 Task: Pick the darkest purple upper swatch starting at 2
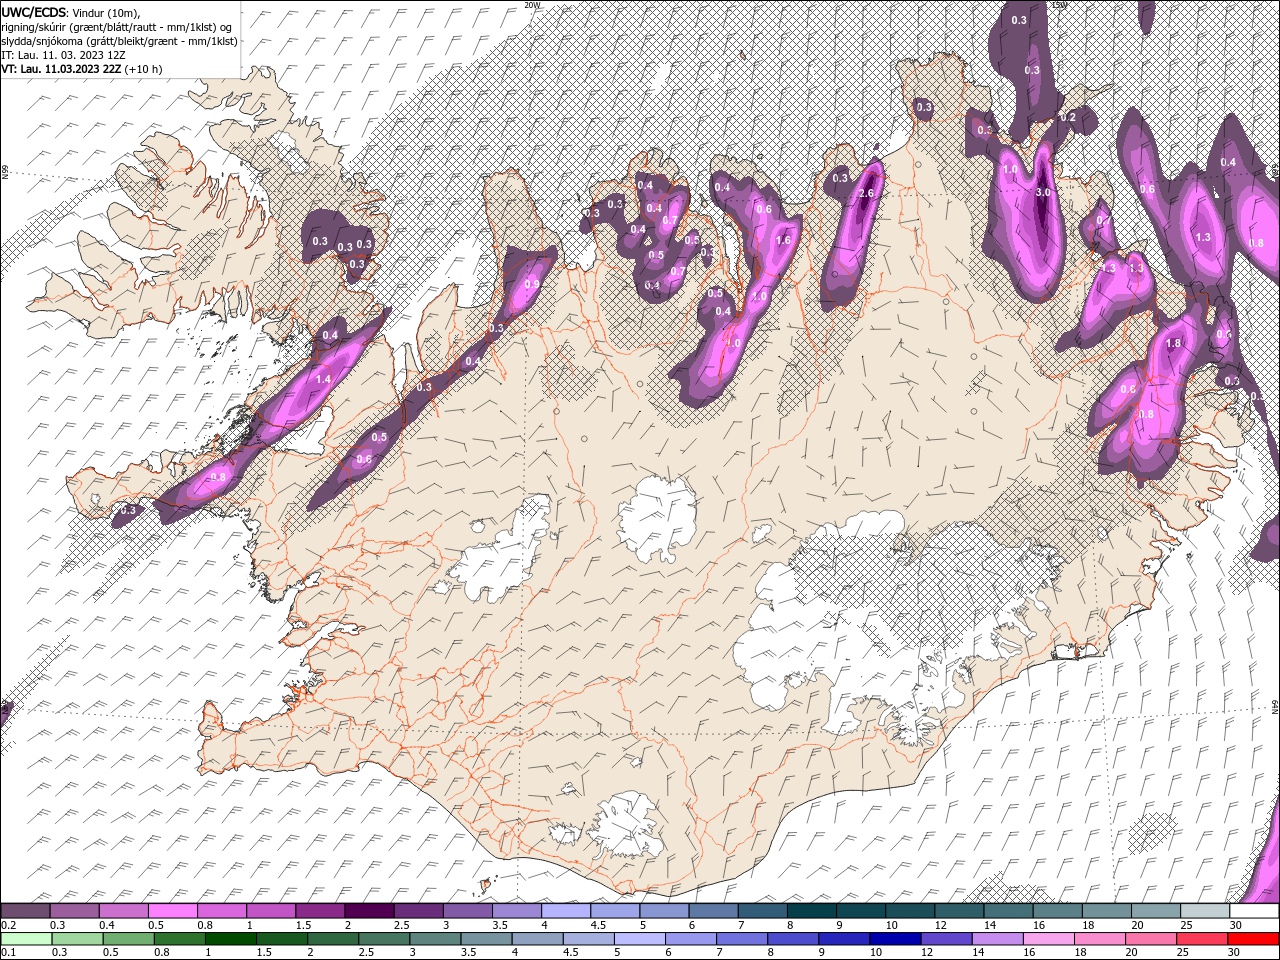click(x=370, y=911)
